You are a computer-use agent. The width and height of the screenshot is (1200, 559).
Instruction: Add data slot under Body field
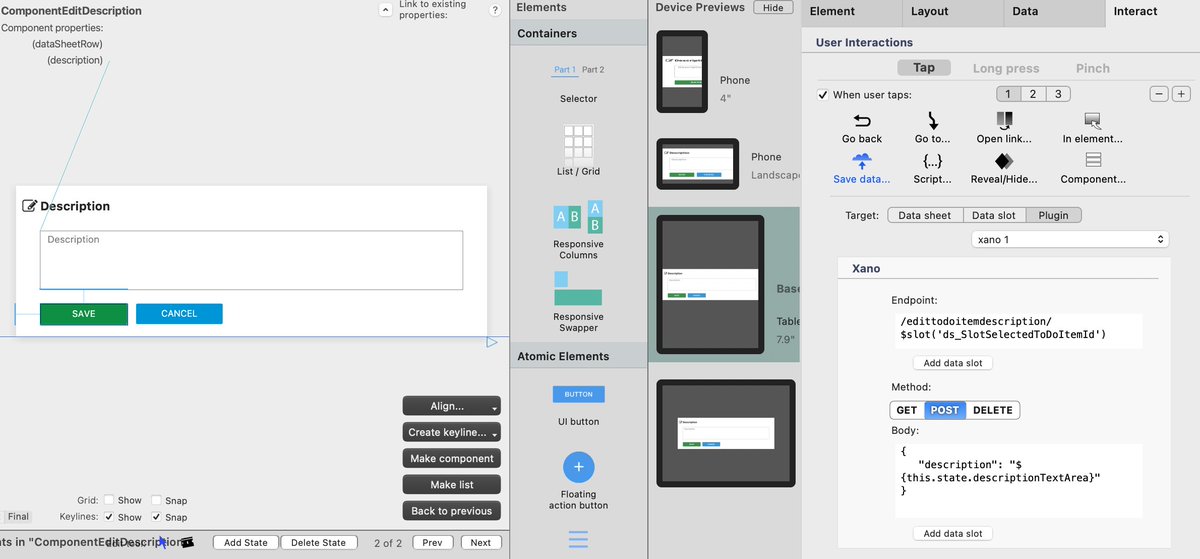953,533
